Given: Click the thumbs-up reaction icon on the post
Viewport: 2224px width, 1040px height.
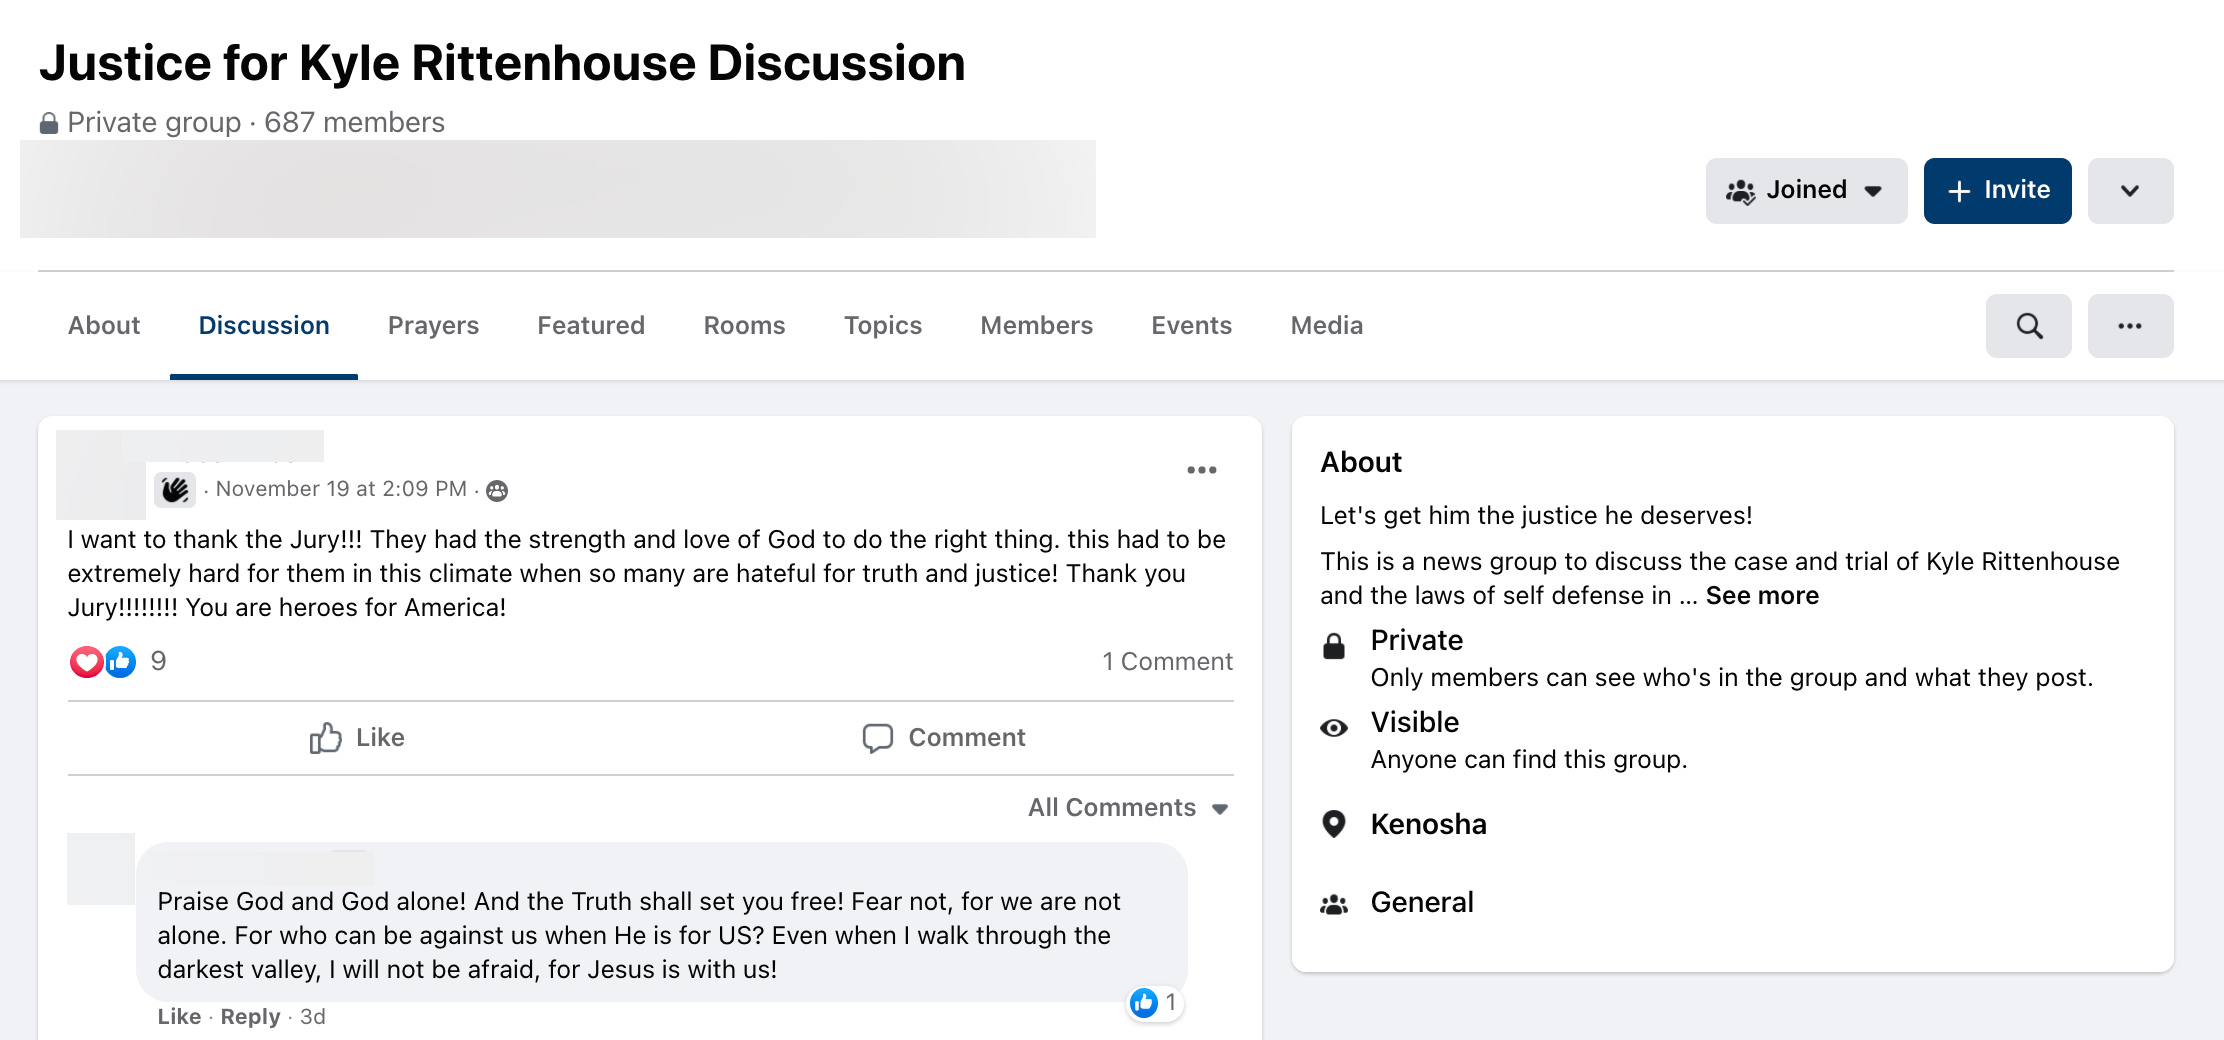Looking at the screenshot, I should coord(120,661).
